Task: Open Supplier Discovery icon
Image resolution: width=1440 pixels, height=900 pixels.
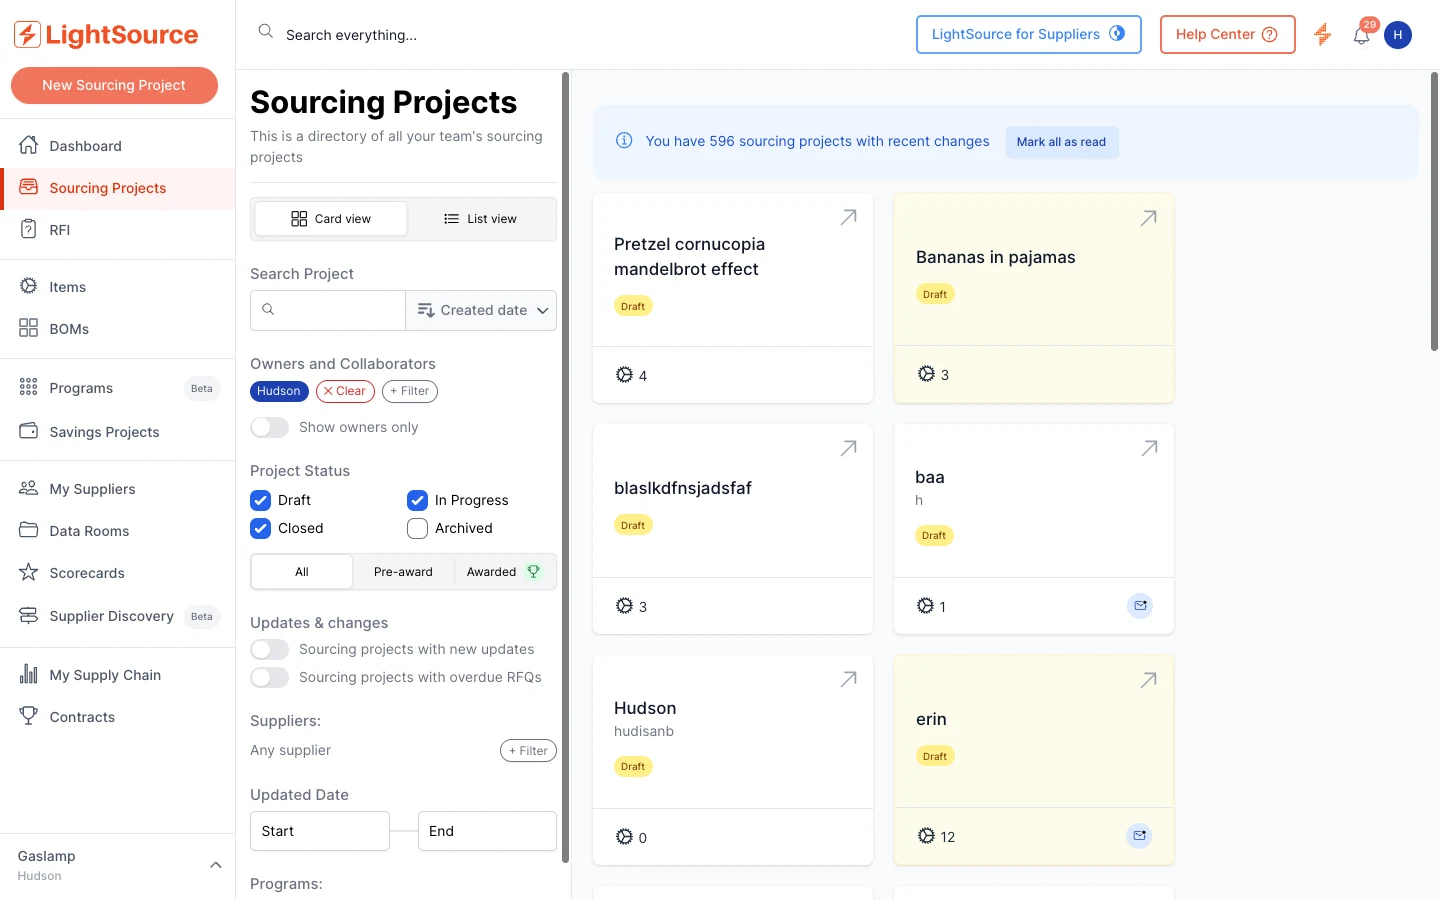Action: point(29,615)
